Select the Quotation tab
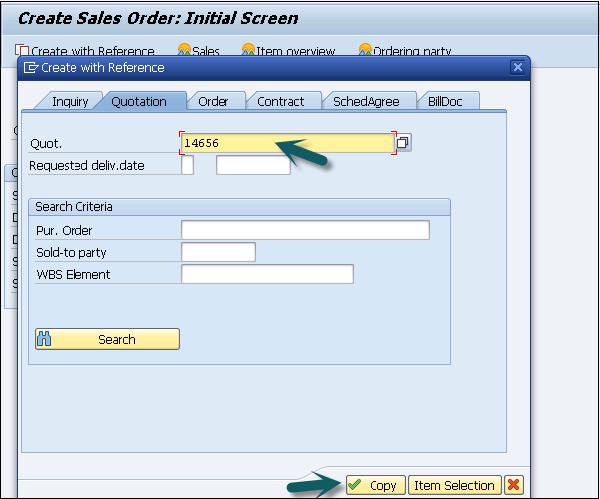 pyautogui.click(x=139, y=102)
